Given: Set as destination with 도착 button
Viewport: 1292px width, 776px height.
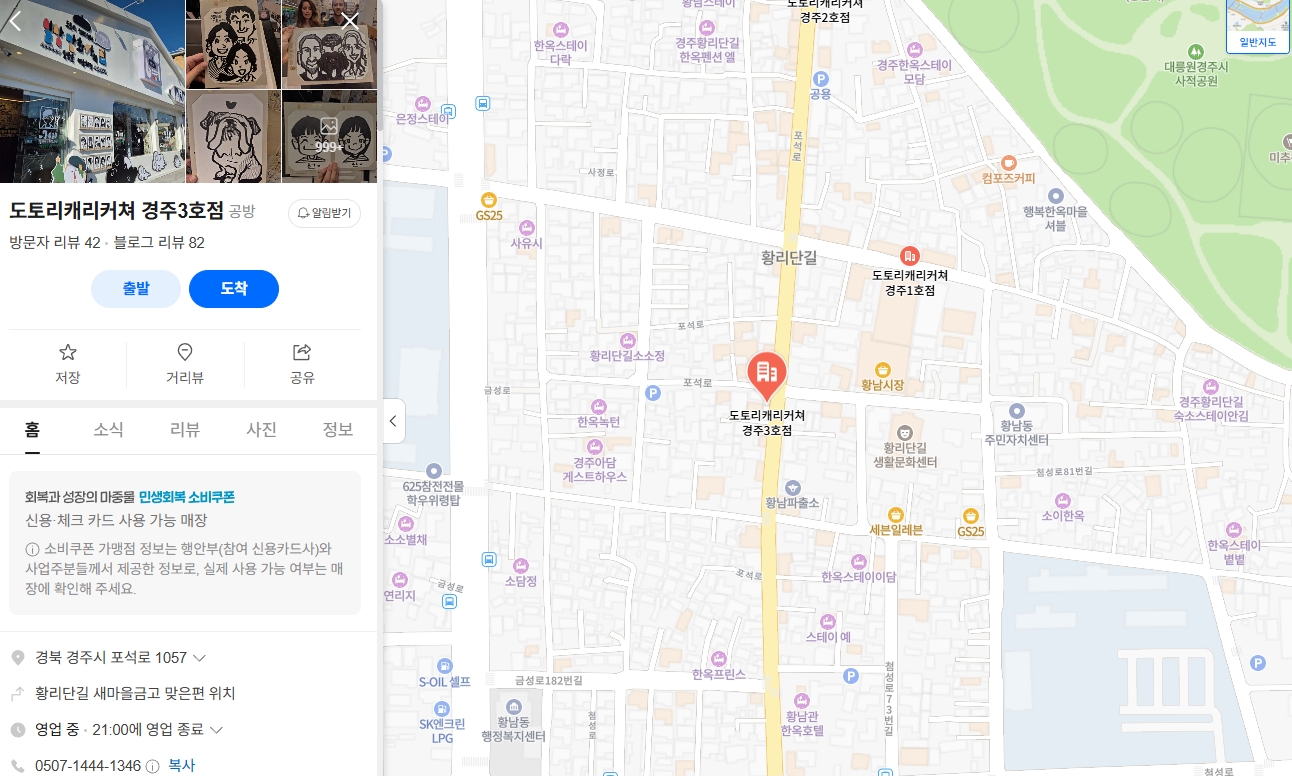Looking at the screenshot, I should click(x=234, y=289).
